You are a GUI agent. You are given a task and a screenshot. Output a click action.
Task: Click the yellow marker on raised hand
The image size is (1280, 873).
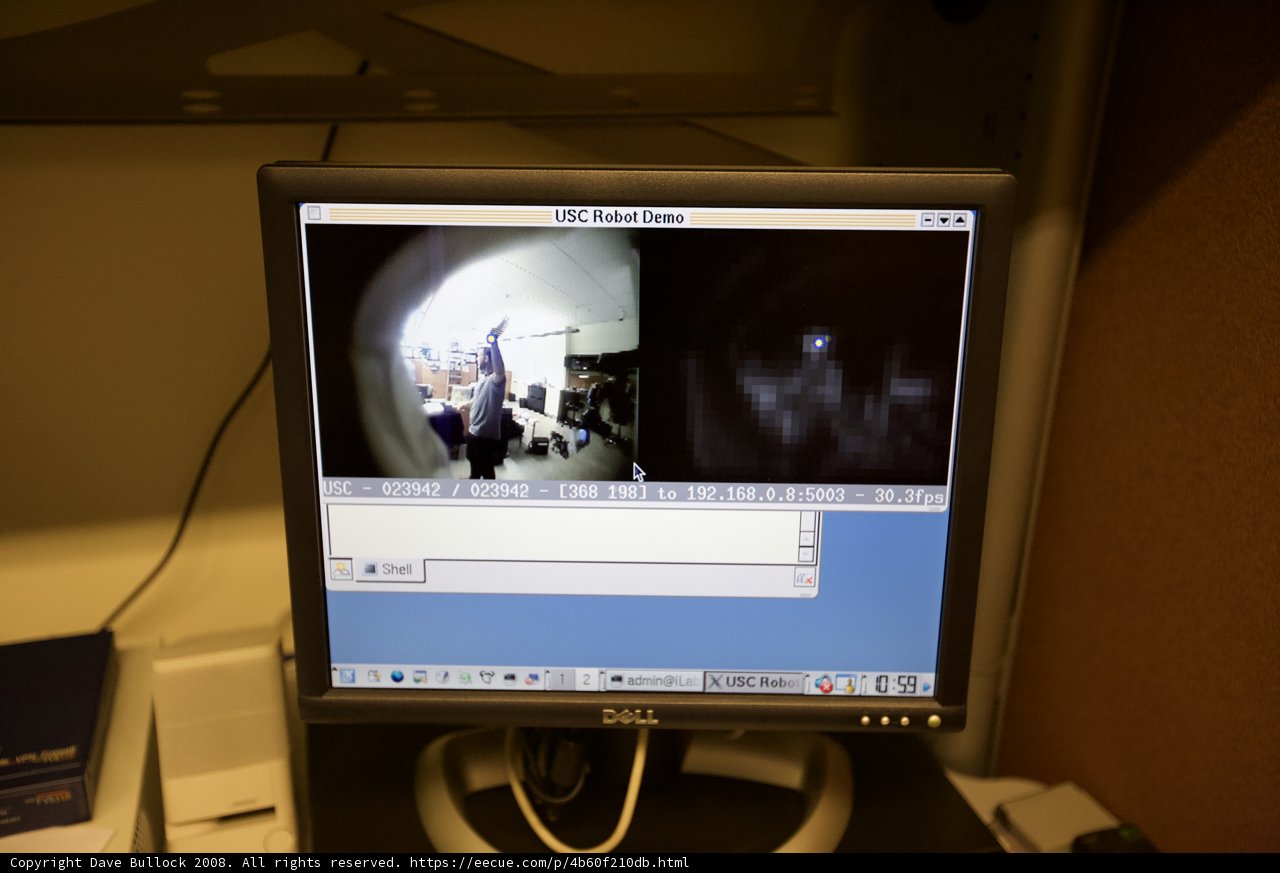click(x=492, y=338)
